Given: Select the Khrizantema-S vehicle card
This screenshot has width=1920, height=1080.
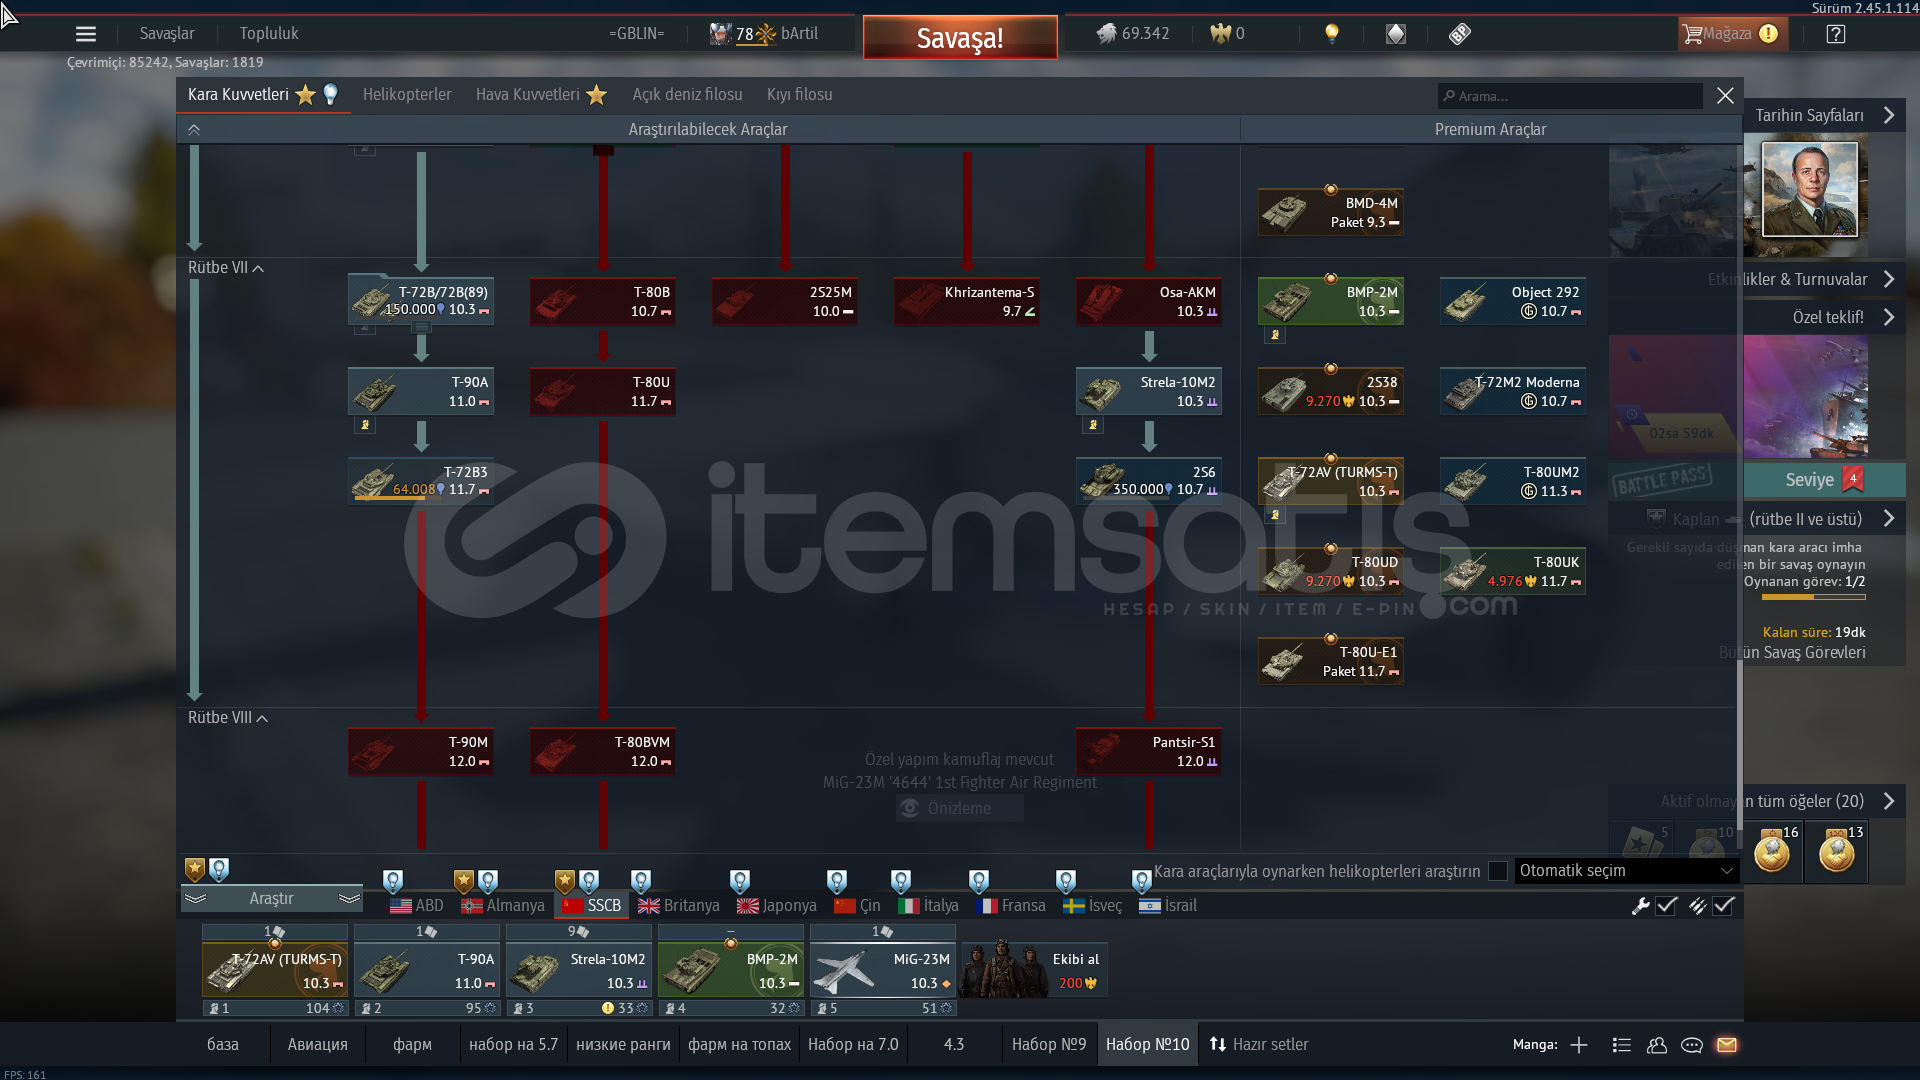Looking at the screenshot, I should [x=967, y=301].
